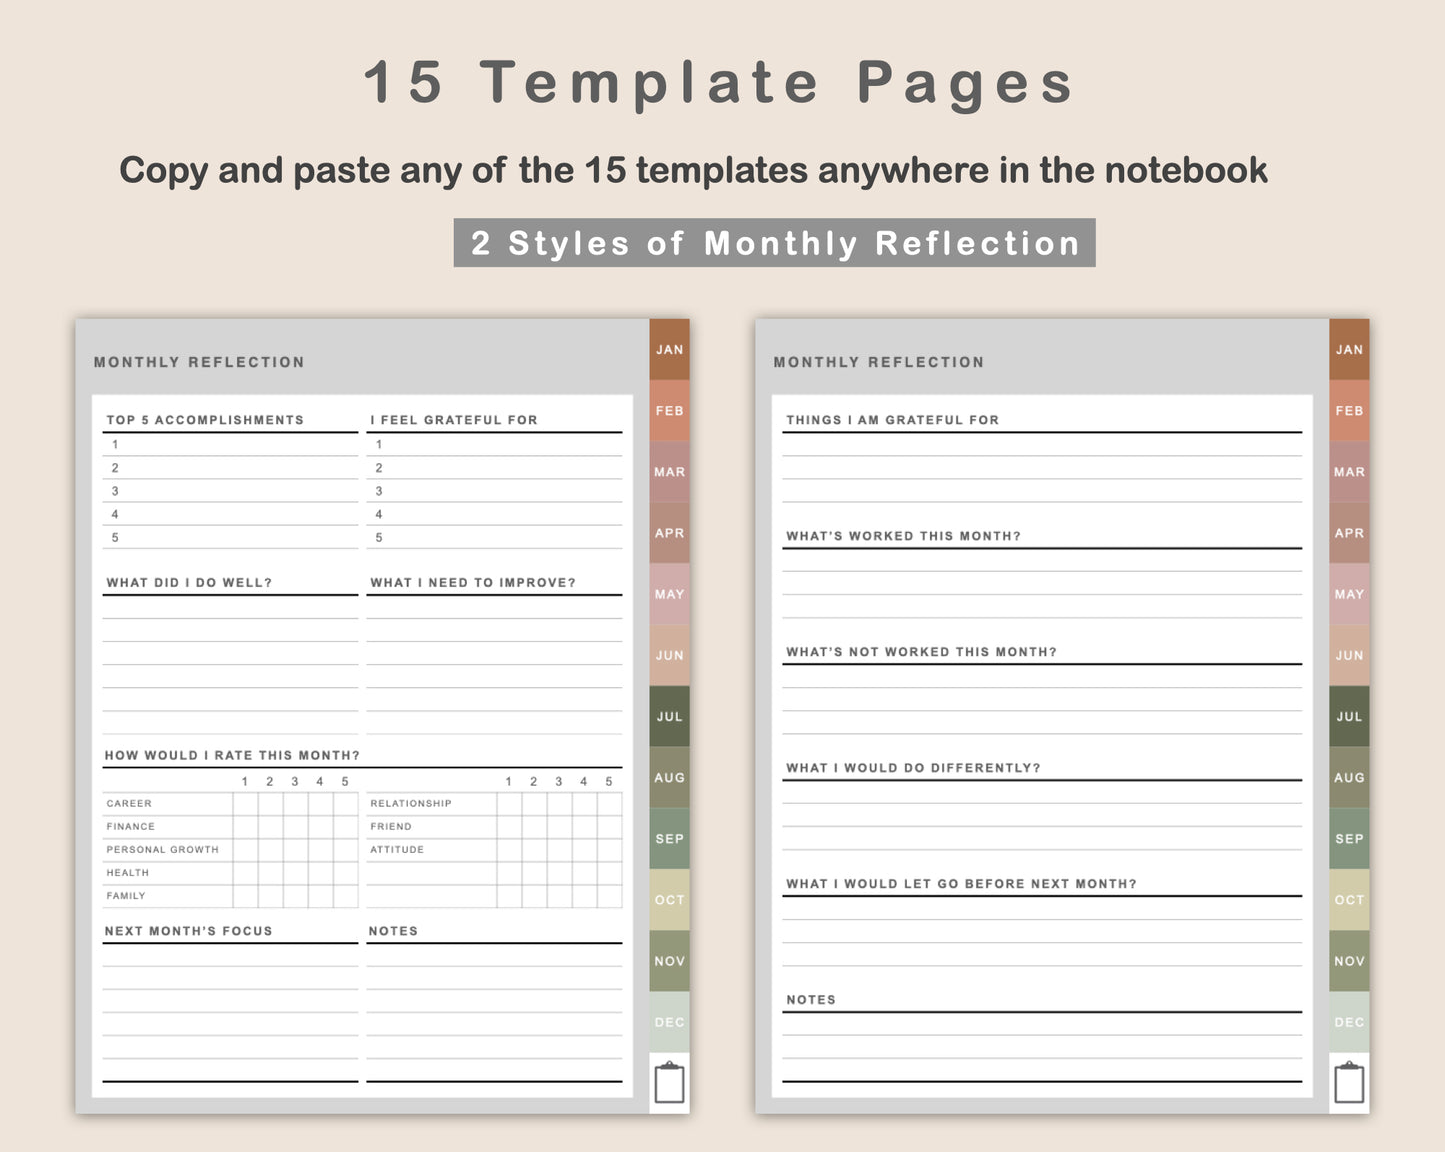This screenshot has width=1445, height=1152.
Task: Mark the Health rating box under column 2
Action: point(270,873)
